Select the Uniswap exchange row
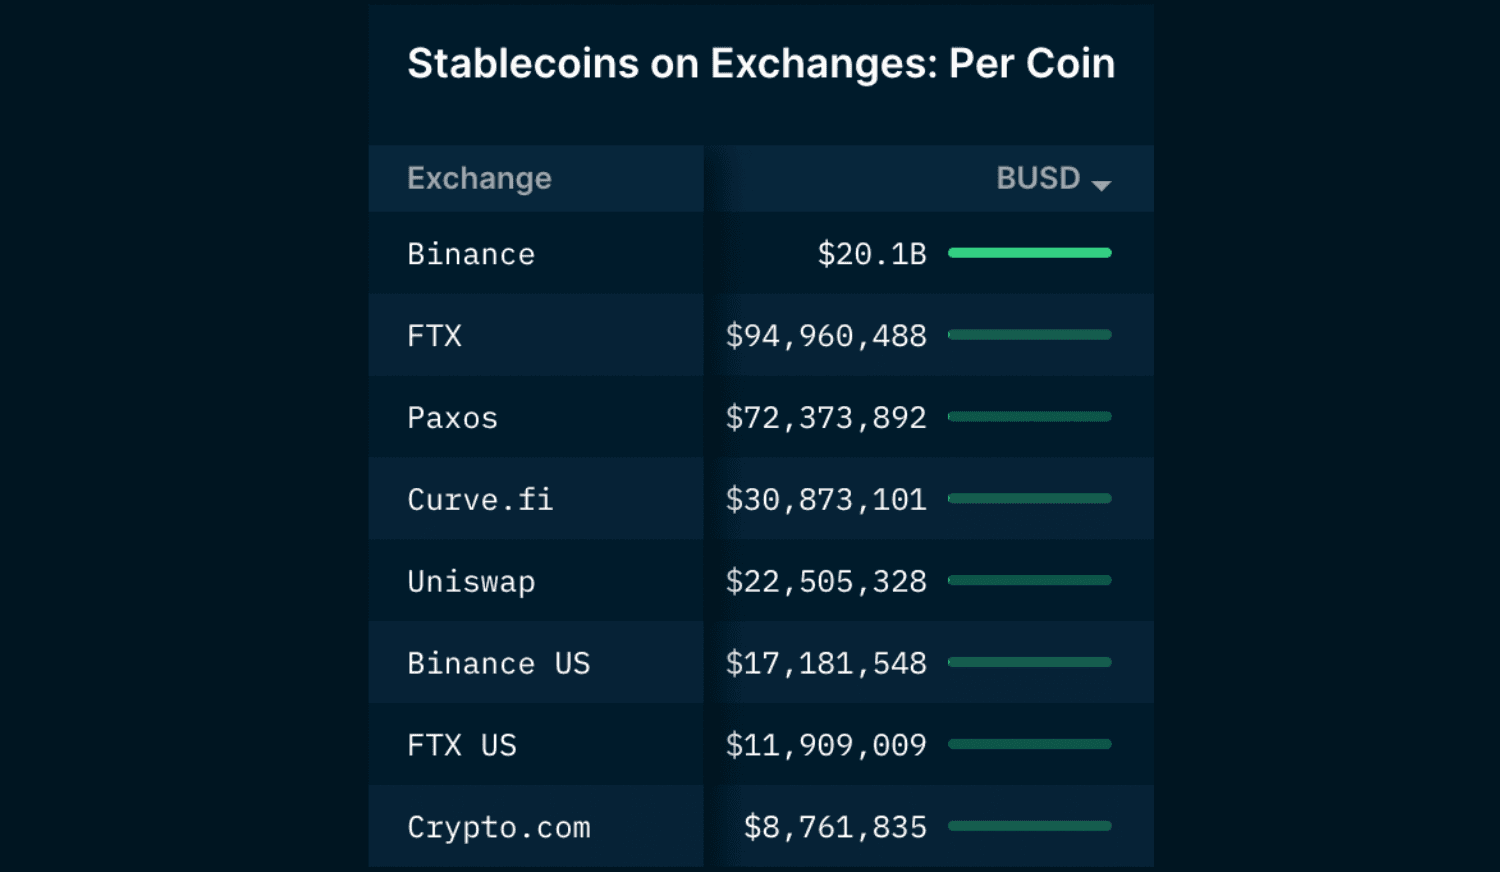This screenshot has width=1500, height=872. (471, 581)
